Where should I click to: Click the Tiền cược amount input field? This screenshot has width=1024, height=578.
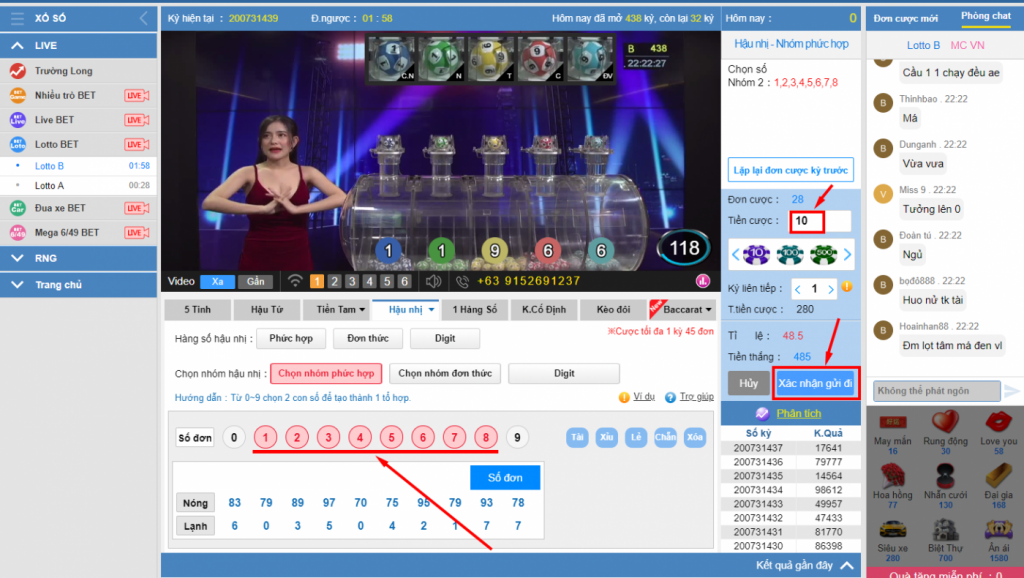click(x=819, y=221)
